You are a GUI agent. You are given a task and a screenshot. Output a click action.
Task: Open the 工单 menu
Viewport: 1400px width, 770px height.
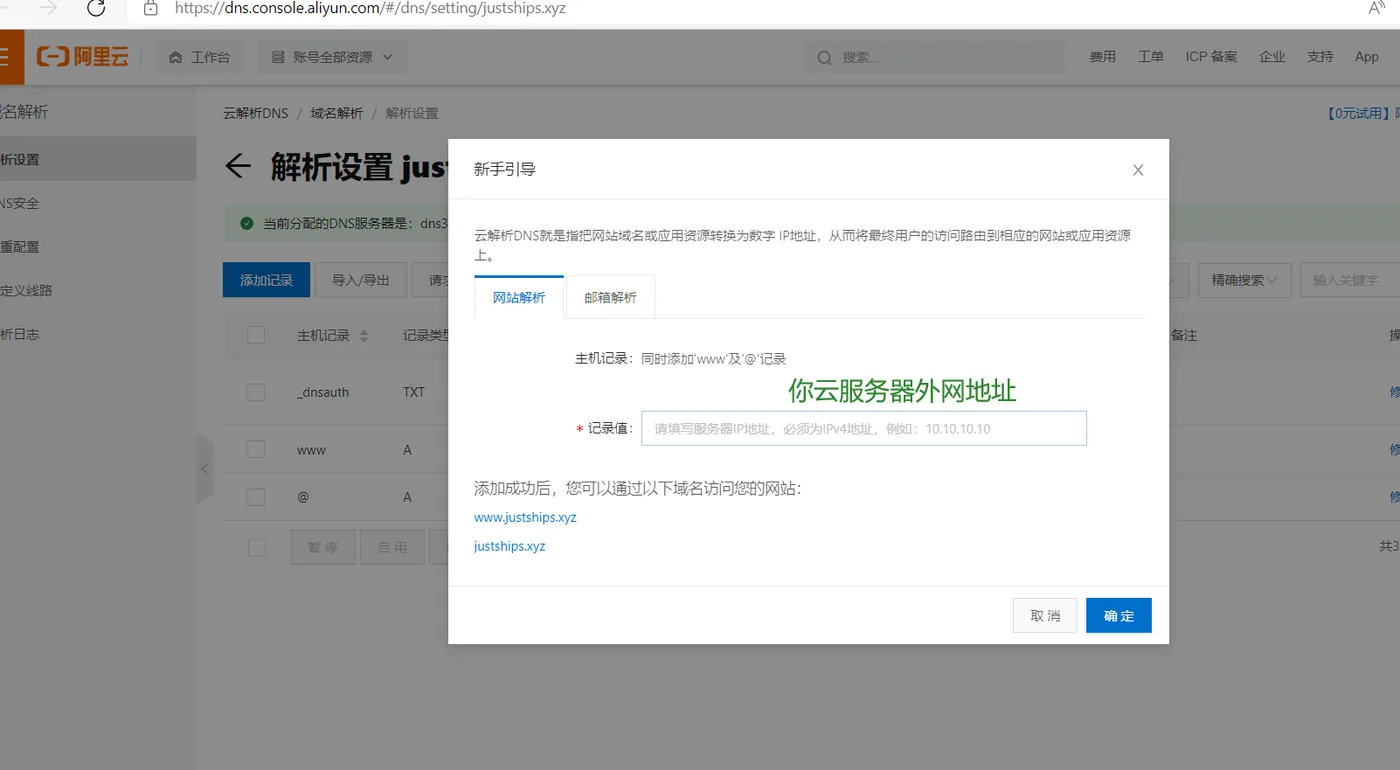coord(1151,57)
